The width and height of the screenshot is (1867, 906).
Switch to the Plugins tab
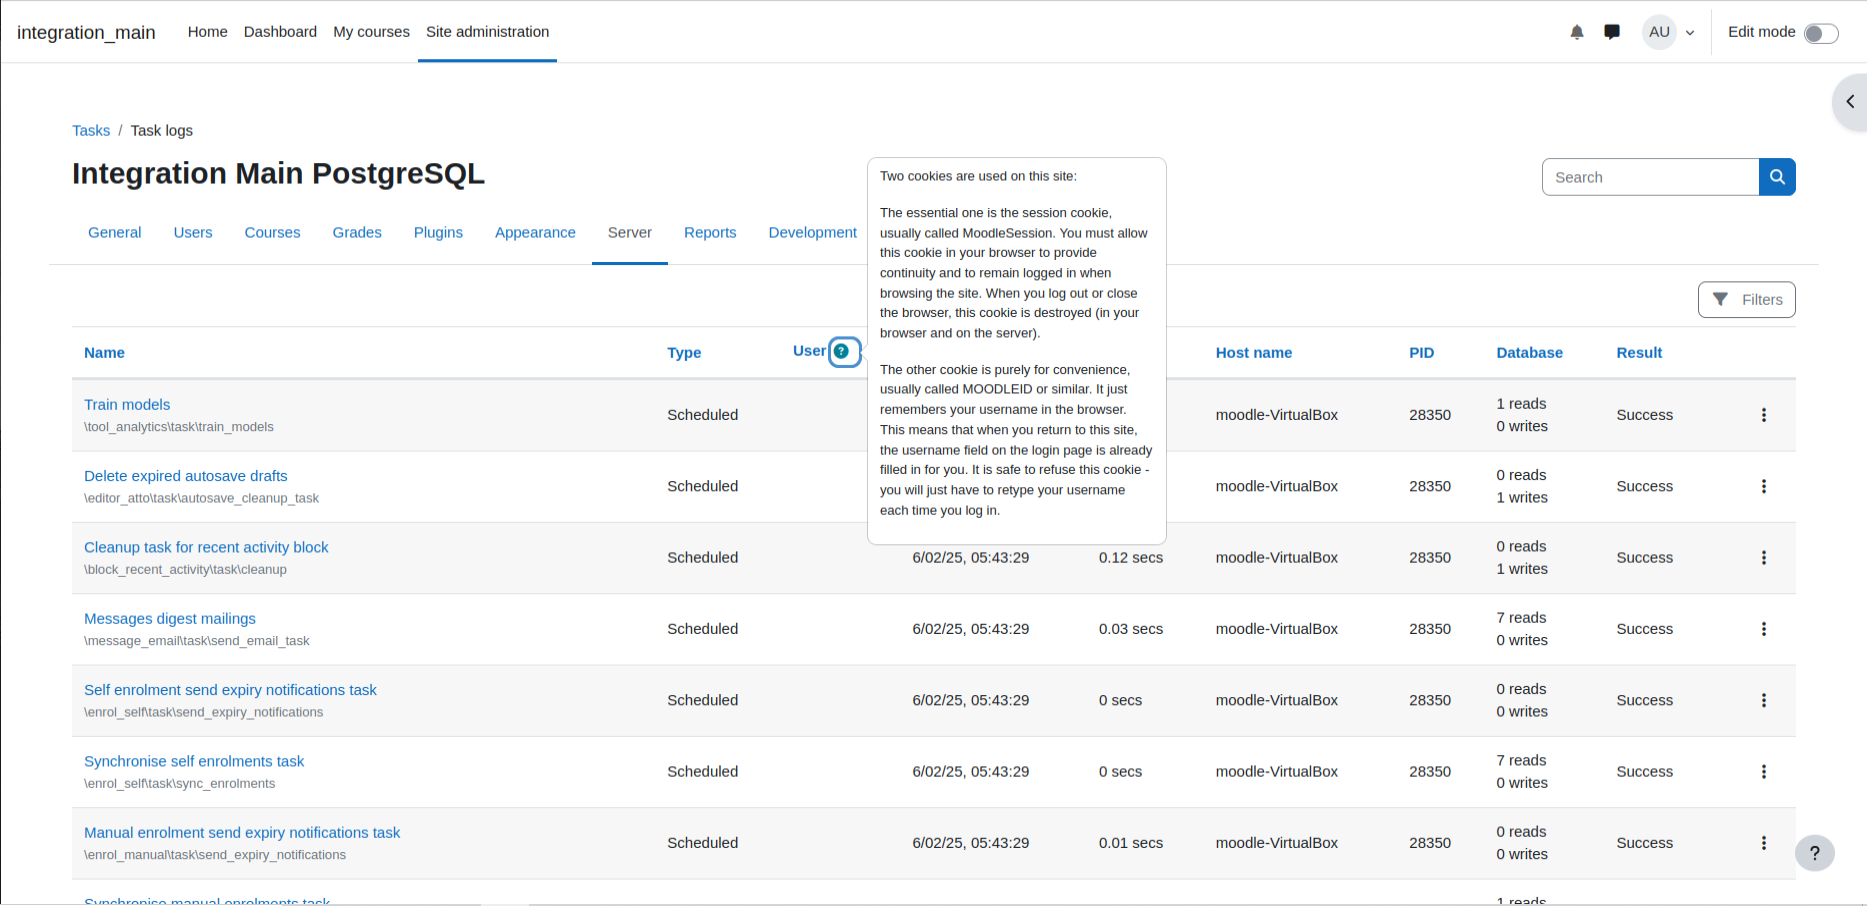click(438, 232)
